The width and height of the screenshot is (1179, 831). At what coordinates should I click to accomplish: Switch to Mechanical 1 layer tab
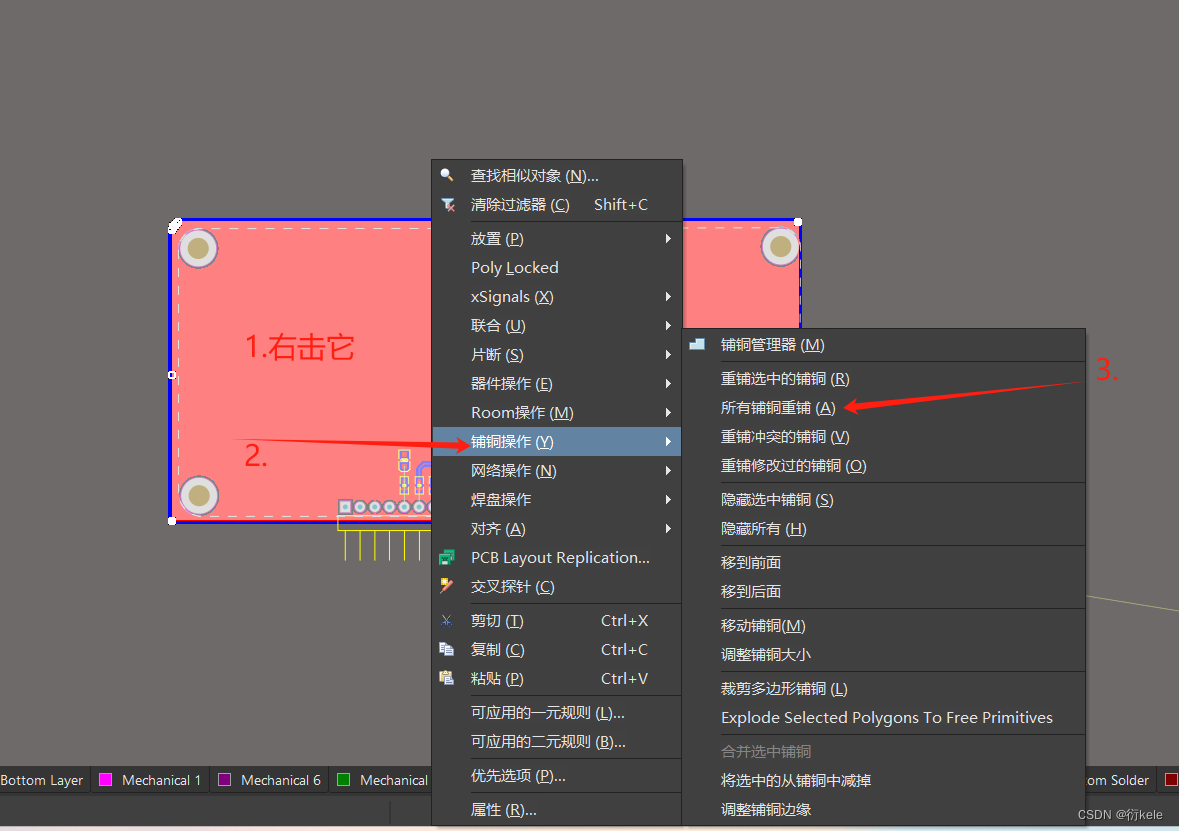click(151, 780)
